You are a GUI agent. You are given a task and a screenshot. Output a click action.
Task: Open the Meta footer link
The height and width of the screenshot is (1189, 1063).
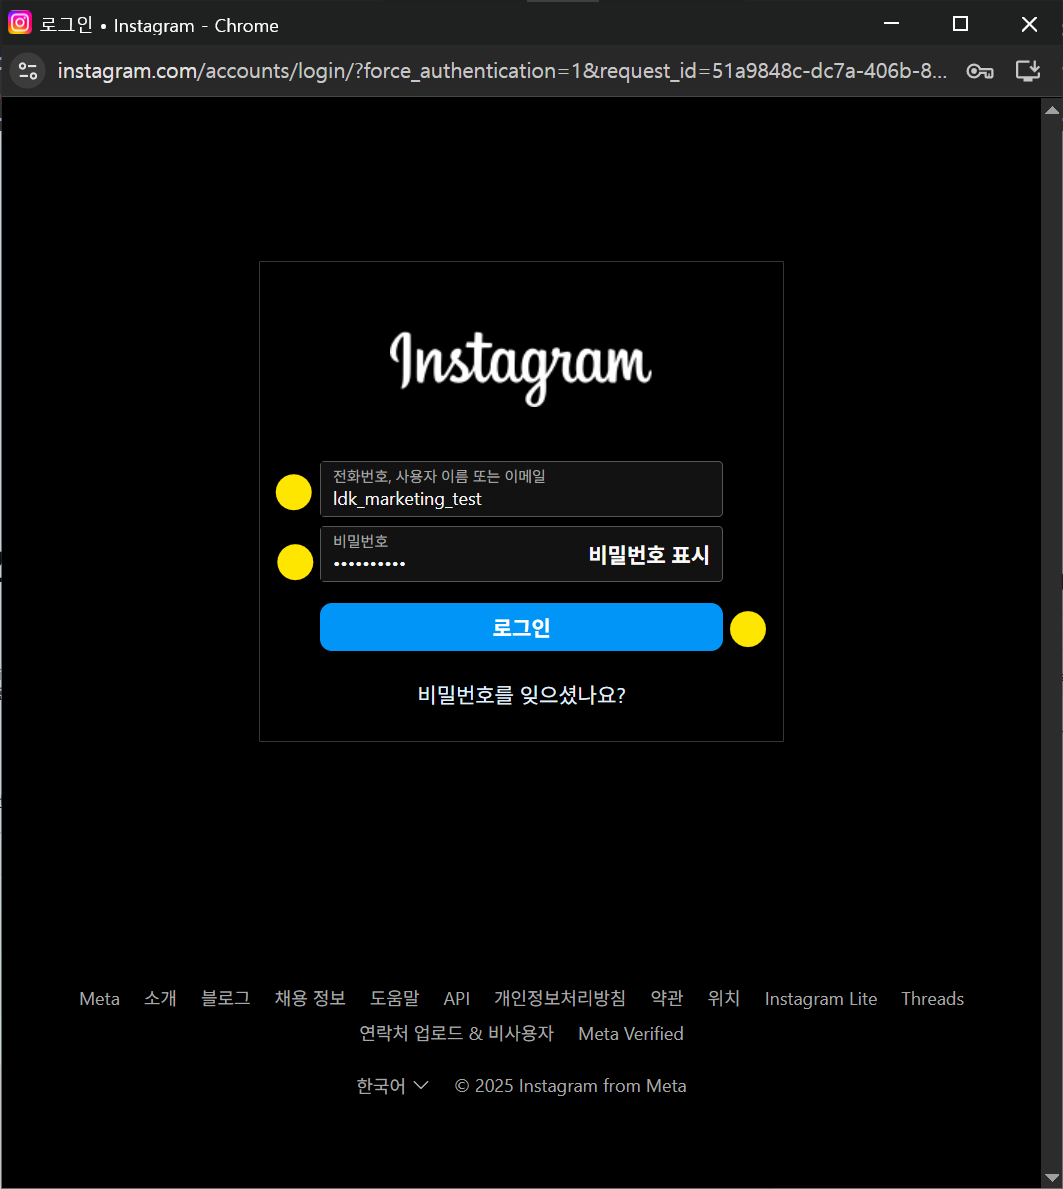click(x=99, y=999)
